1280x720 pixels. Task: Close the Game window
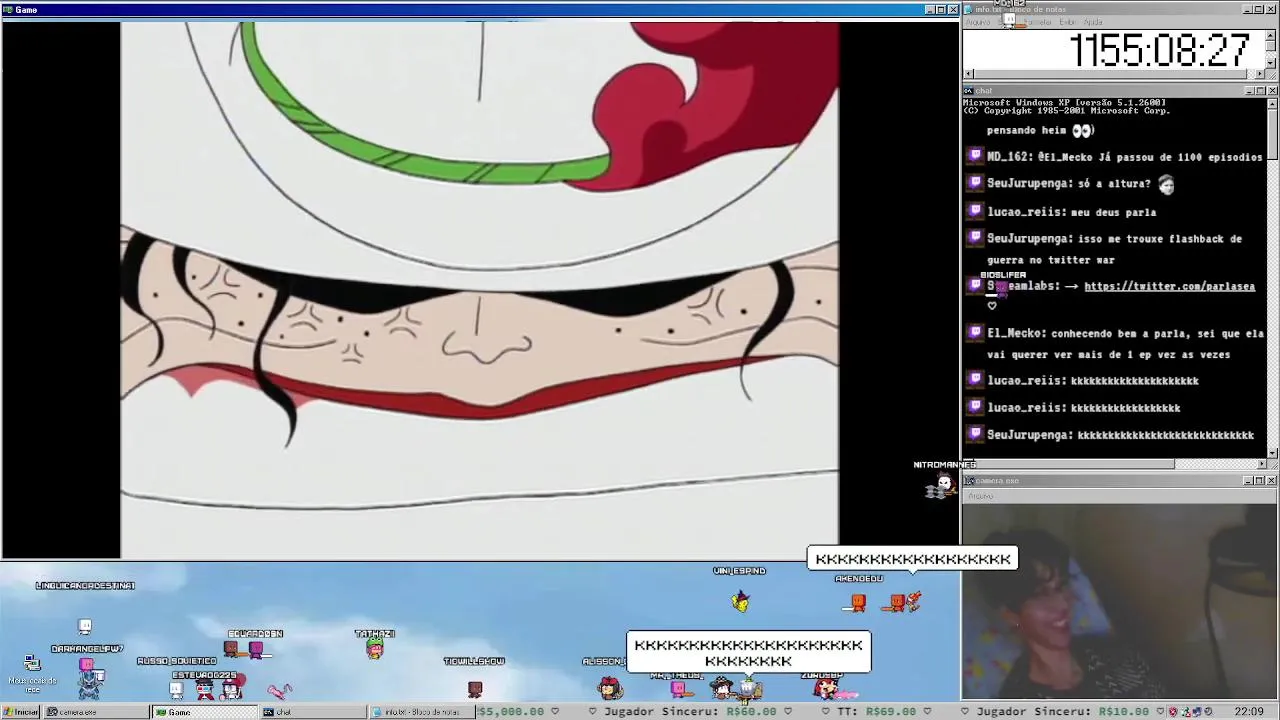click(952, 9)
